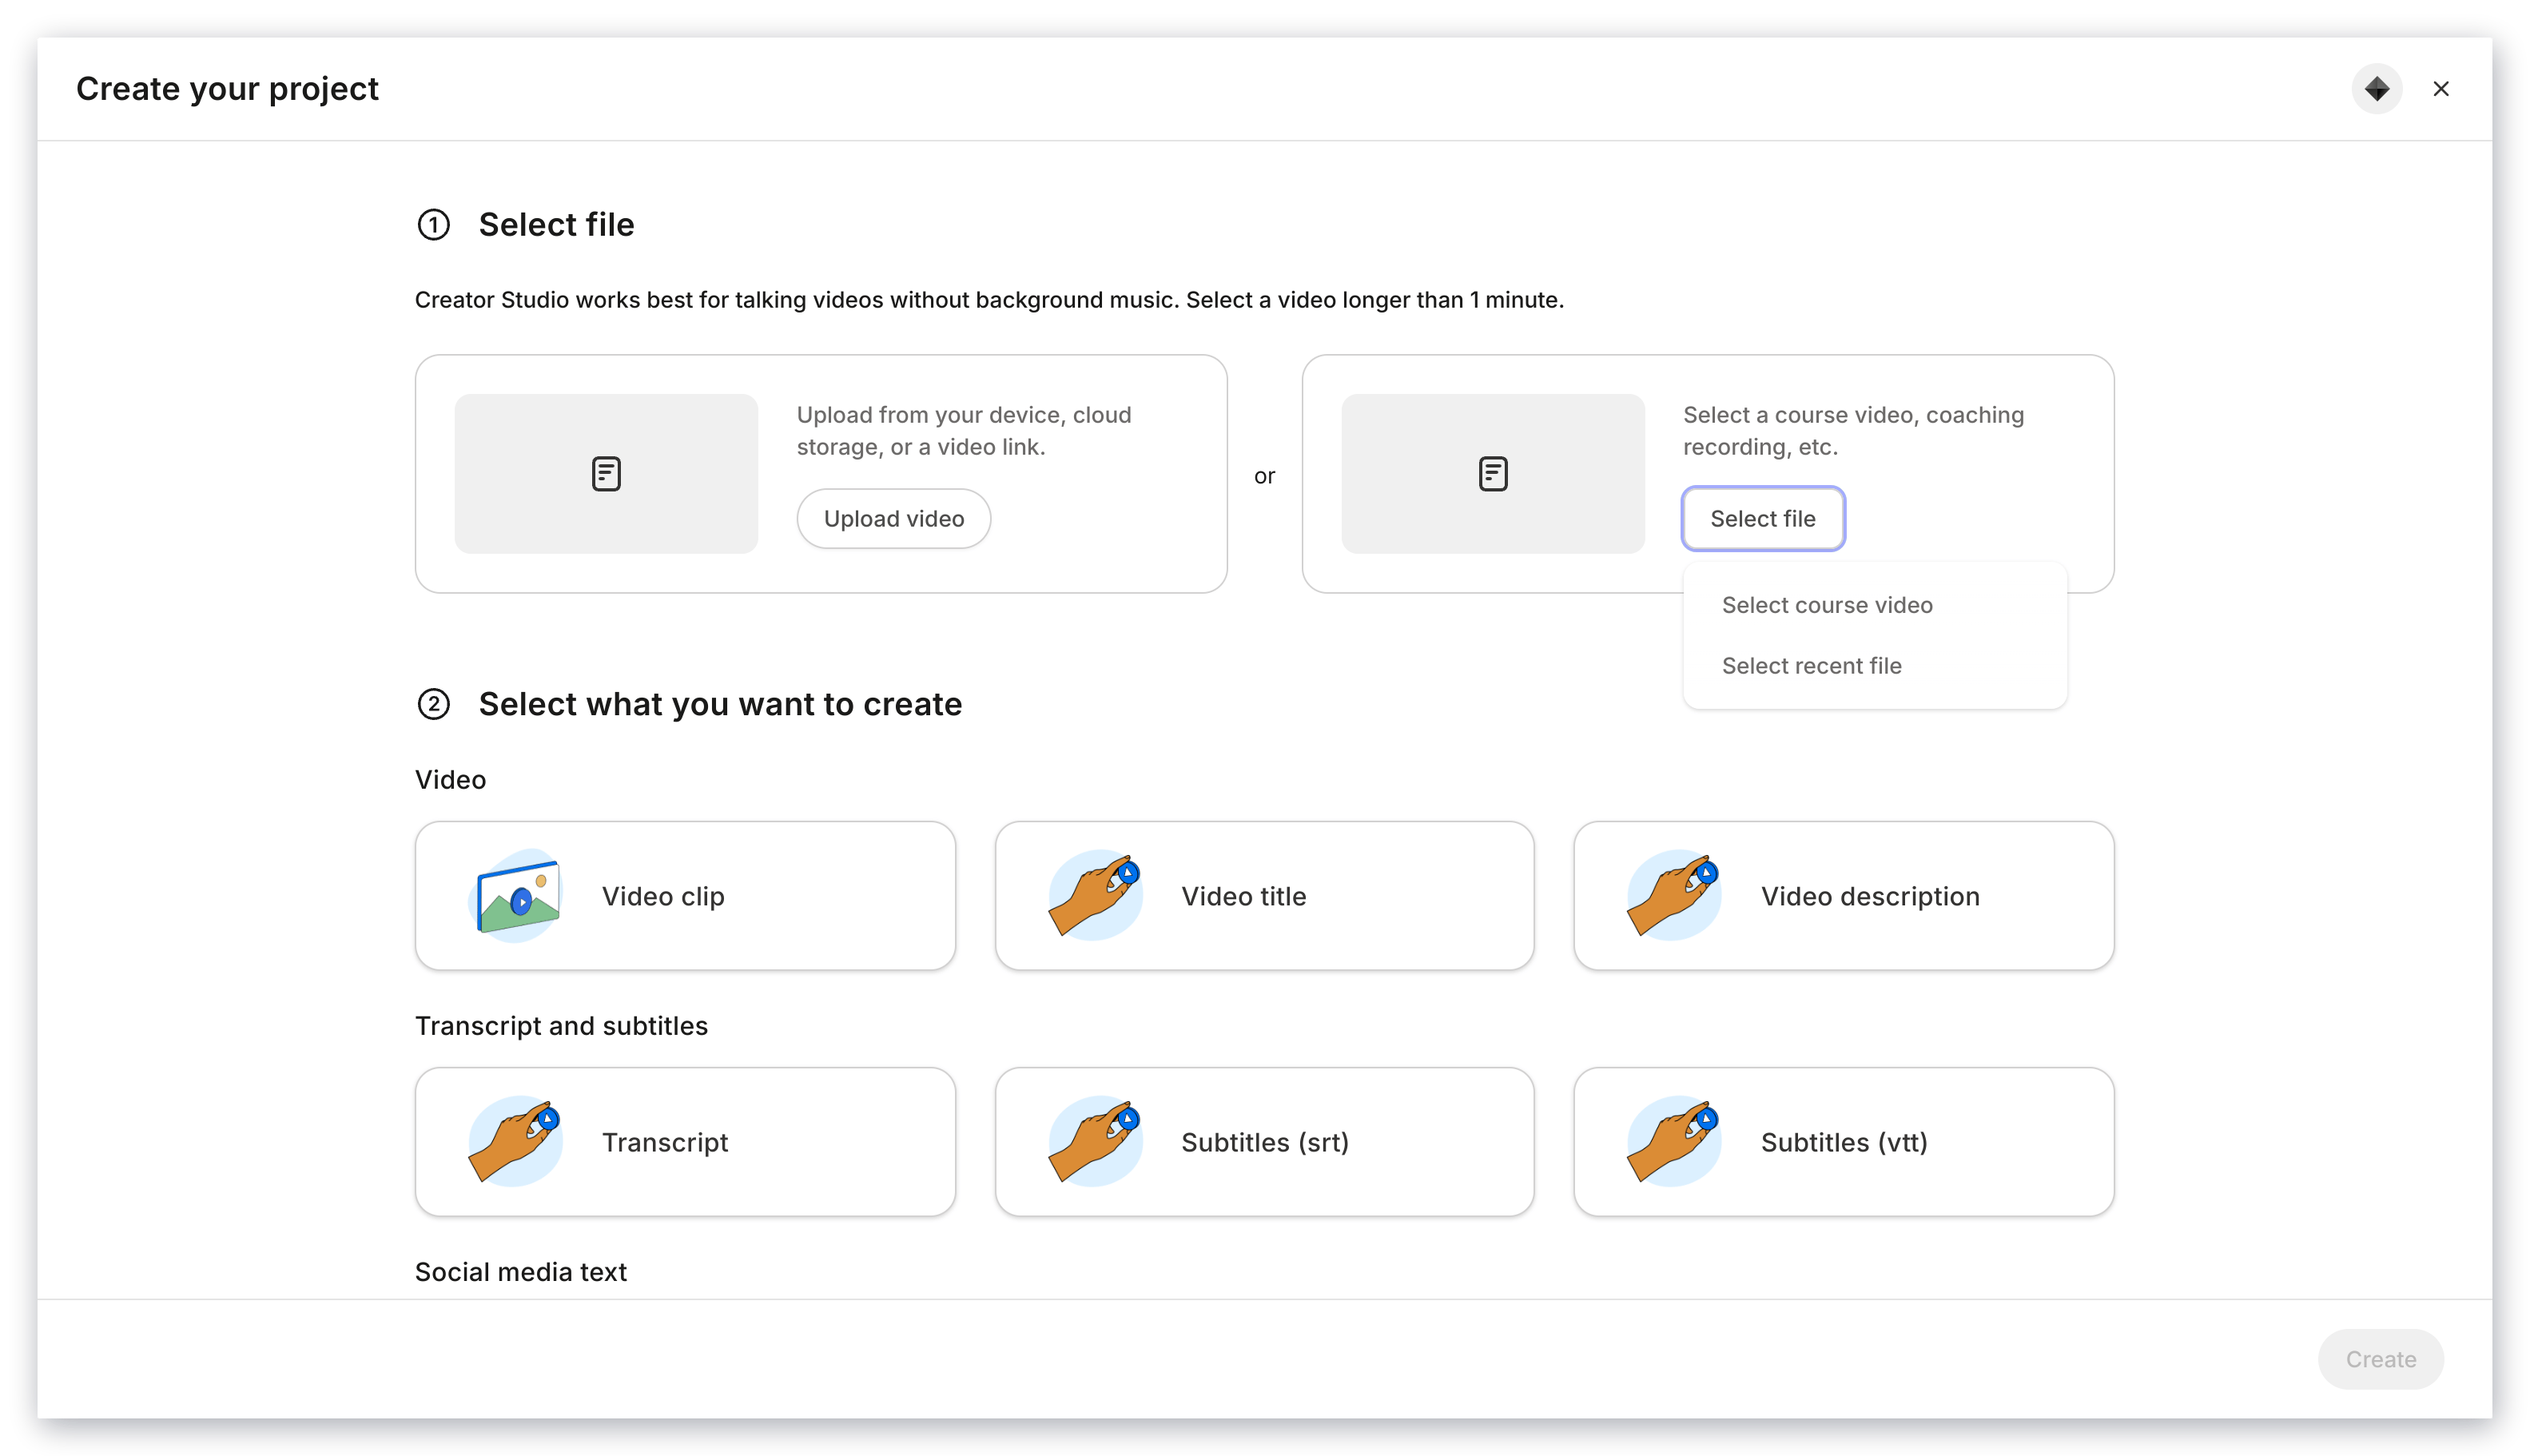The height and width of the screenshot is (1456, 2530).
Task: Click the document icon in the course file thumbnail
Action: click(x=1492, y=473)
